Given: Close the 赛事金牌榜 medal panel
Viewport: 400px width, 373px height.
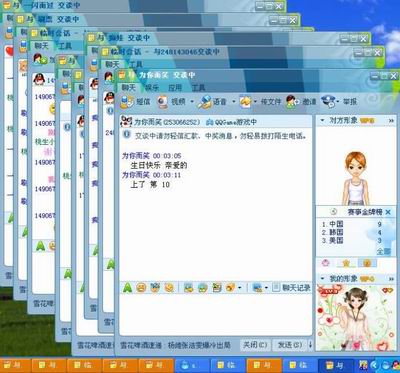Looking at the screenshot, I should click(x=388, y=212).
